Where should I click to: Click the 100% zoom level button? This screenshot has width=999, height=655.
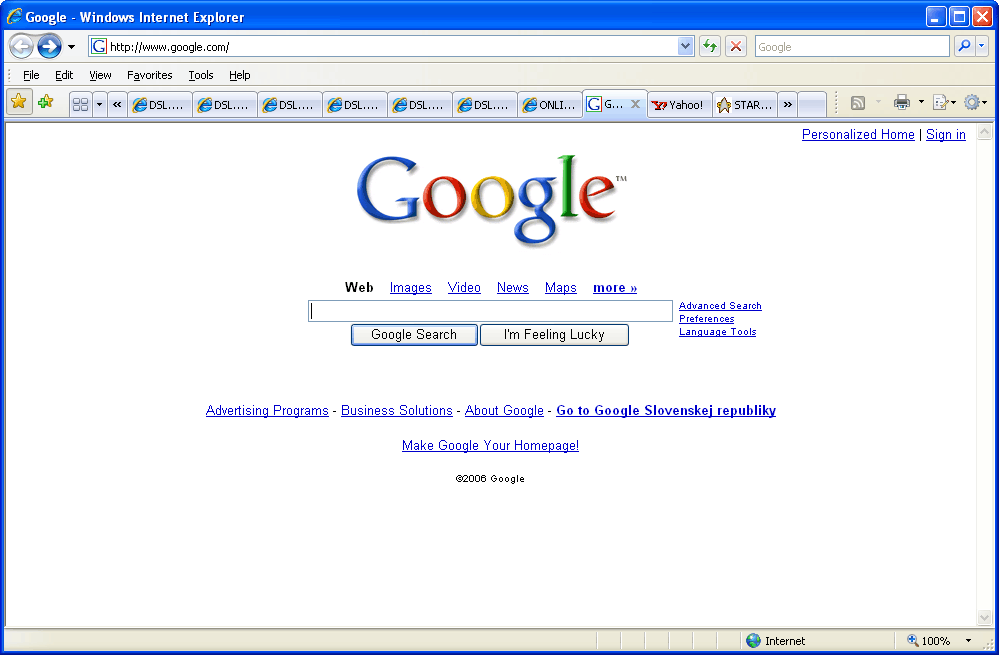pyautogui.click(x=928, y=640)
